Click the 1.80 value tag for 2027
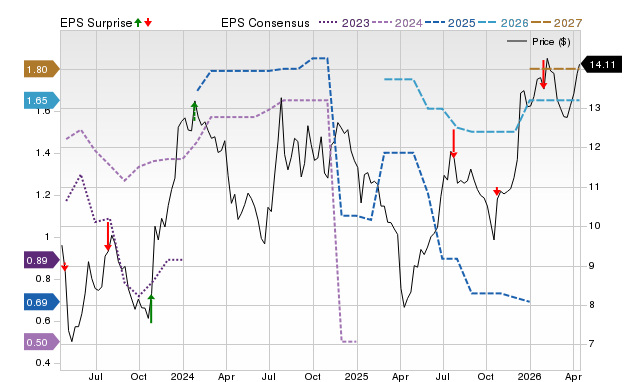Image resolution: width=640 pixels, height=382 pixels. pos(42,69)
